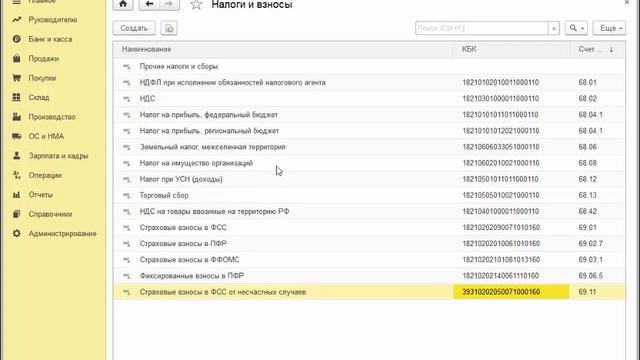Screen dimensions: 640x360
Task: Click row icon beside Страховые взносы в ПФР
Action: (x=127, y=244)
